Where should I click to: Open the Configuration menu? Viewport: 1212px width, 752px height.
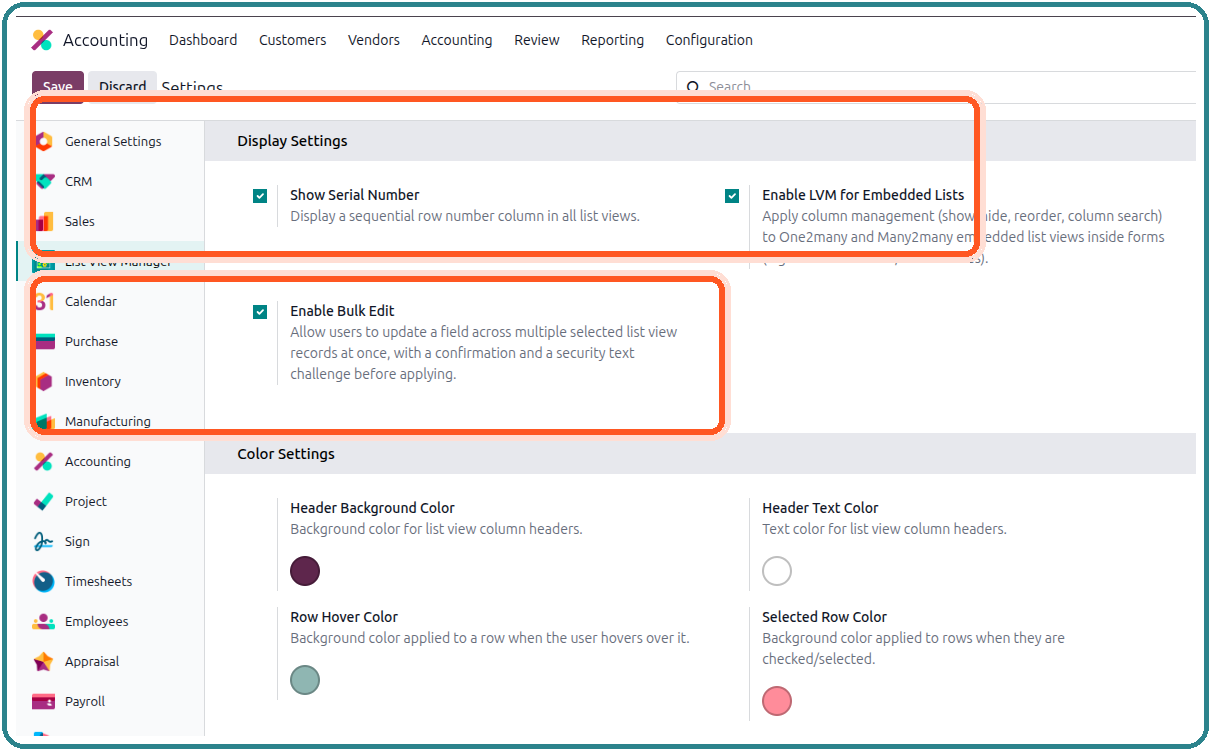tap(709, 40)
